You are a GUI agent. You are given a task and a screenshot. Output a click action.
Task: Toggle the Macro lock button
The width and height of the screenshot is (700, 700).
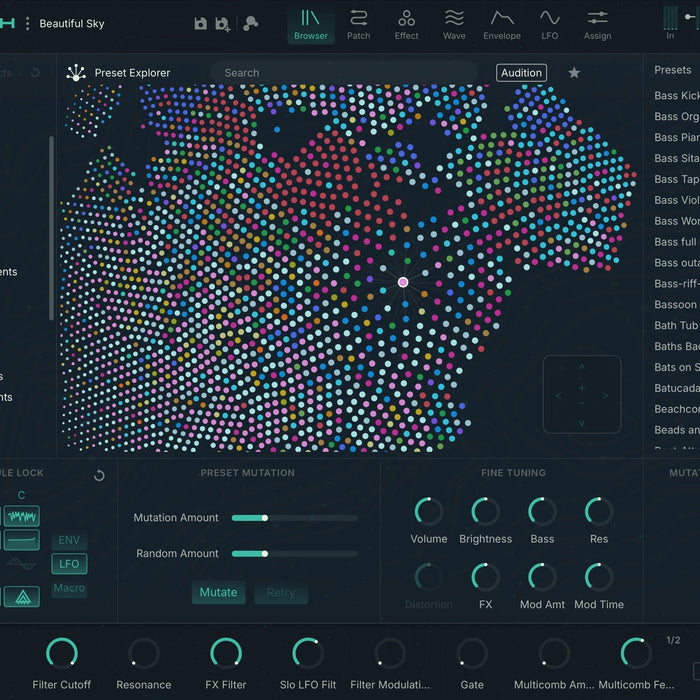[69, 588]
